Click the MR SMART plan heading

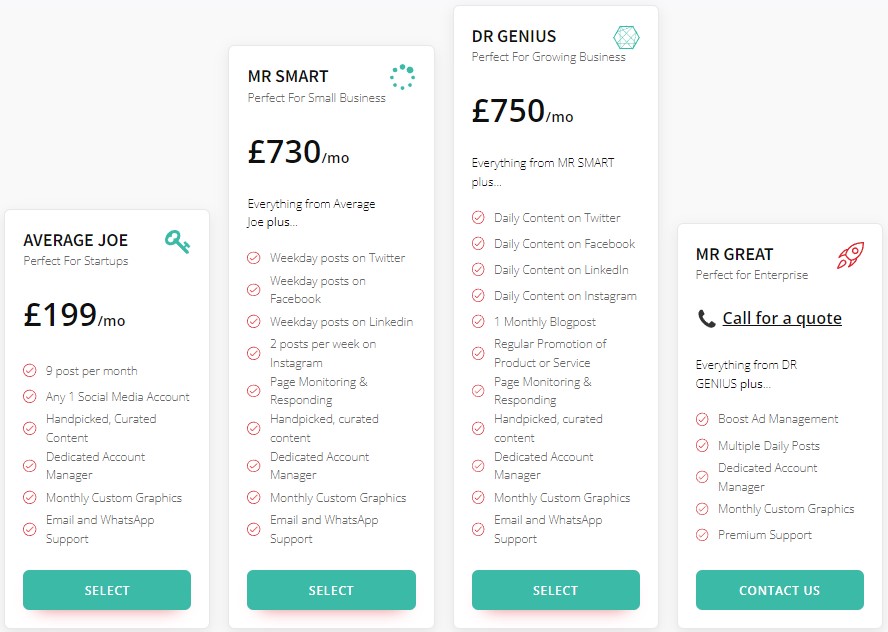tap(288, 76)
